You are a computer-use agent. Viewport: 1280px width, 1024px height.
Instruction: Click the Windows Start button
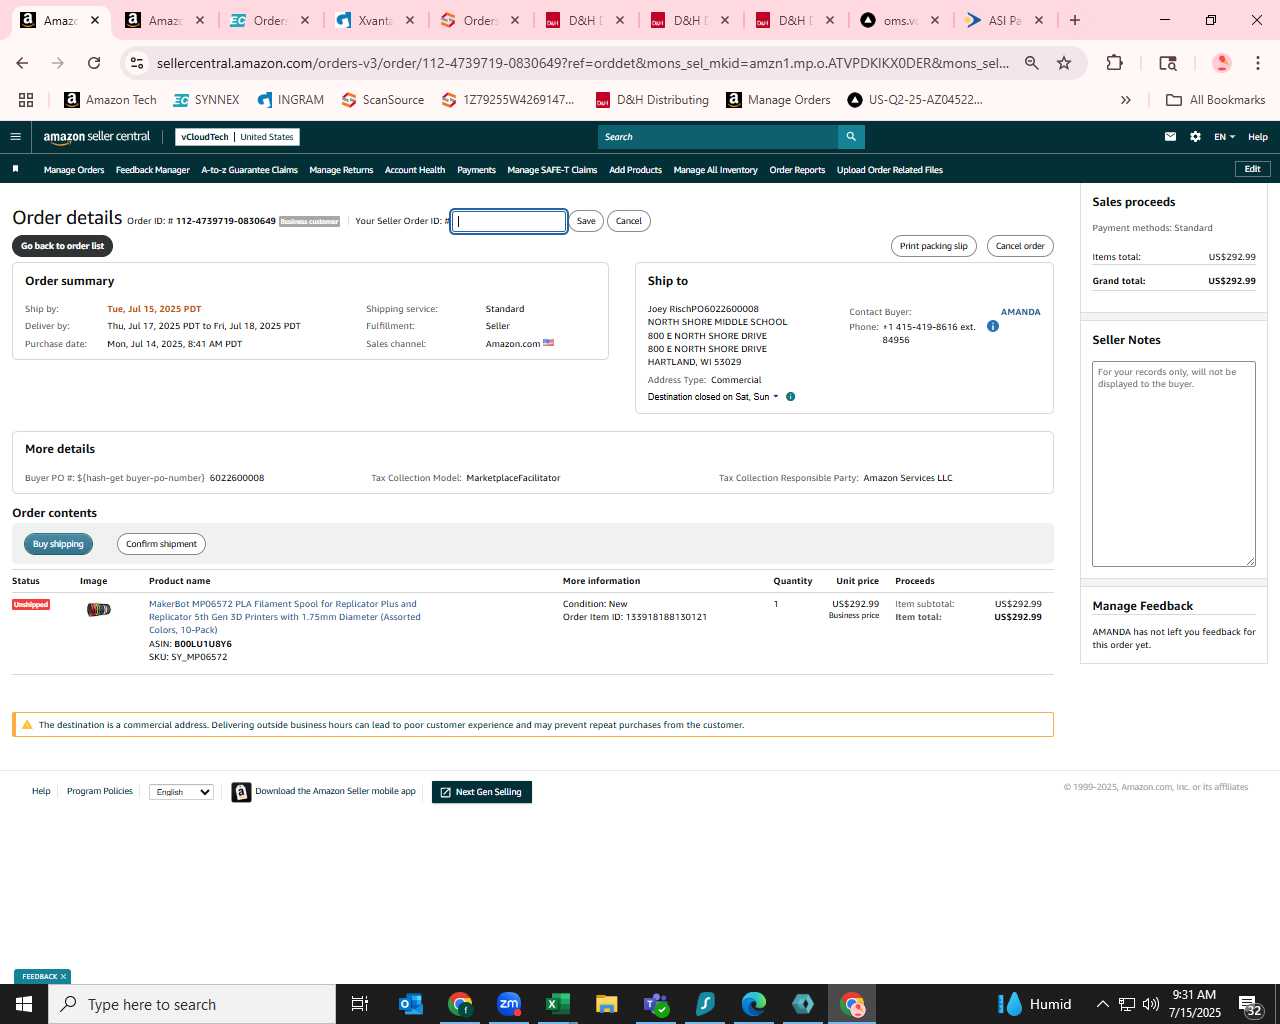(x=24, y=1004)
